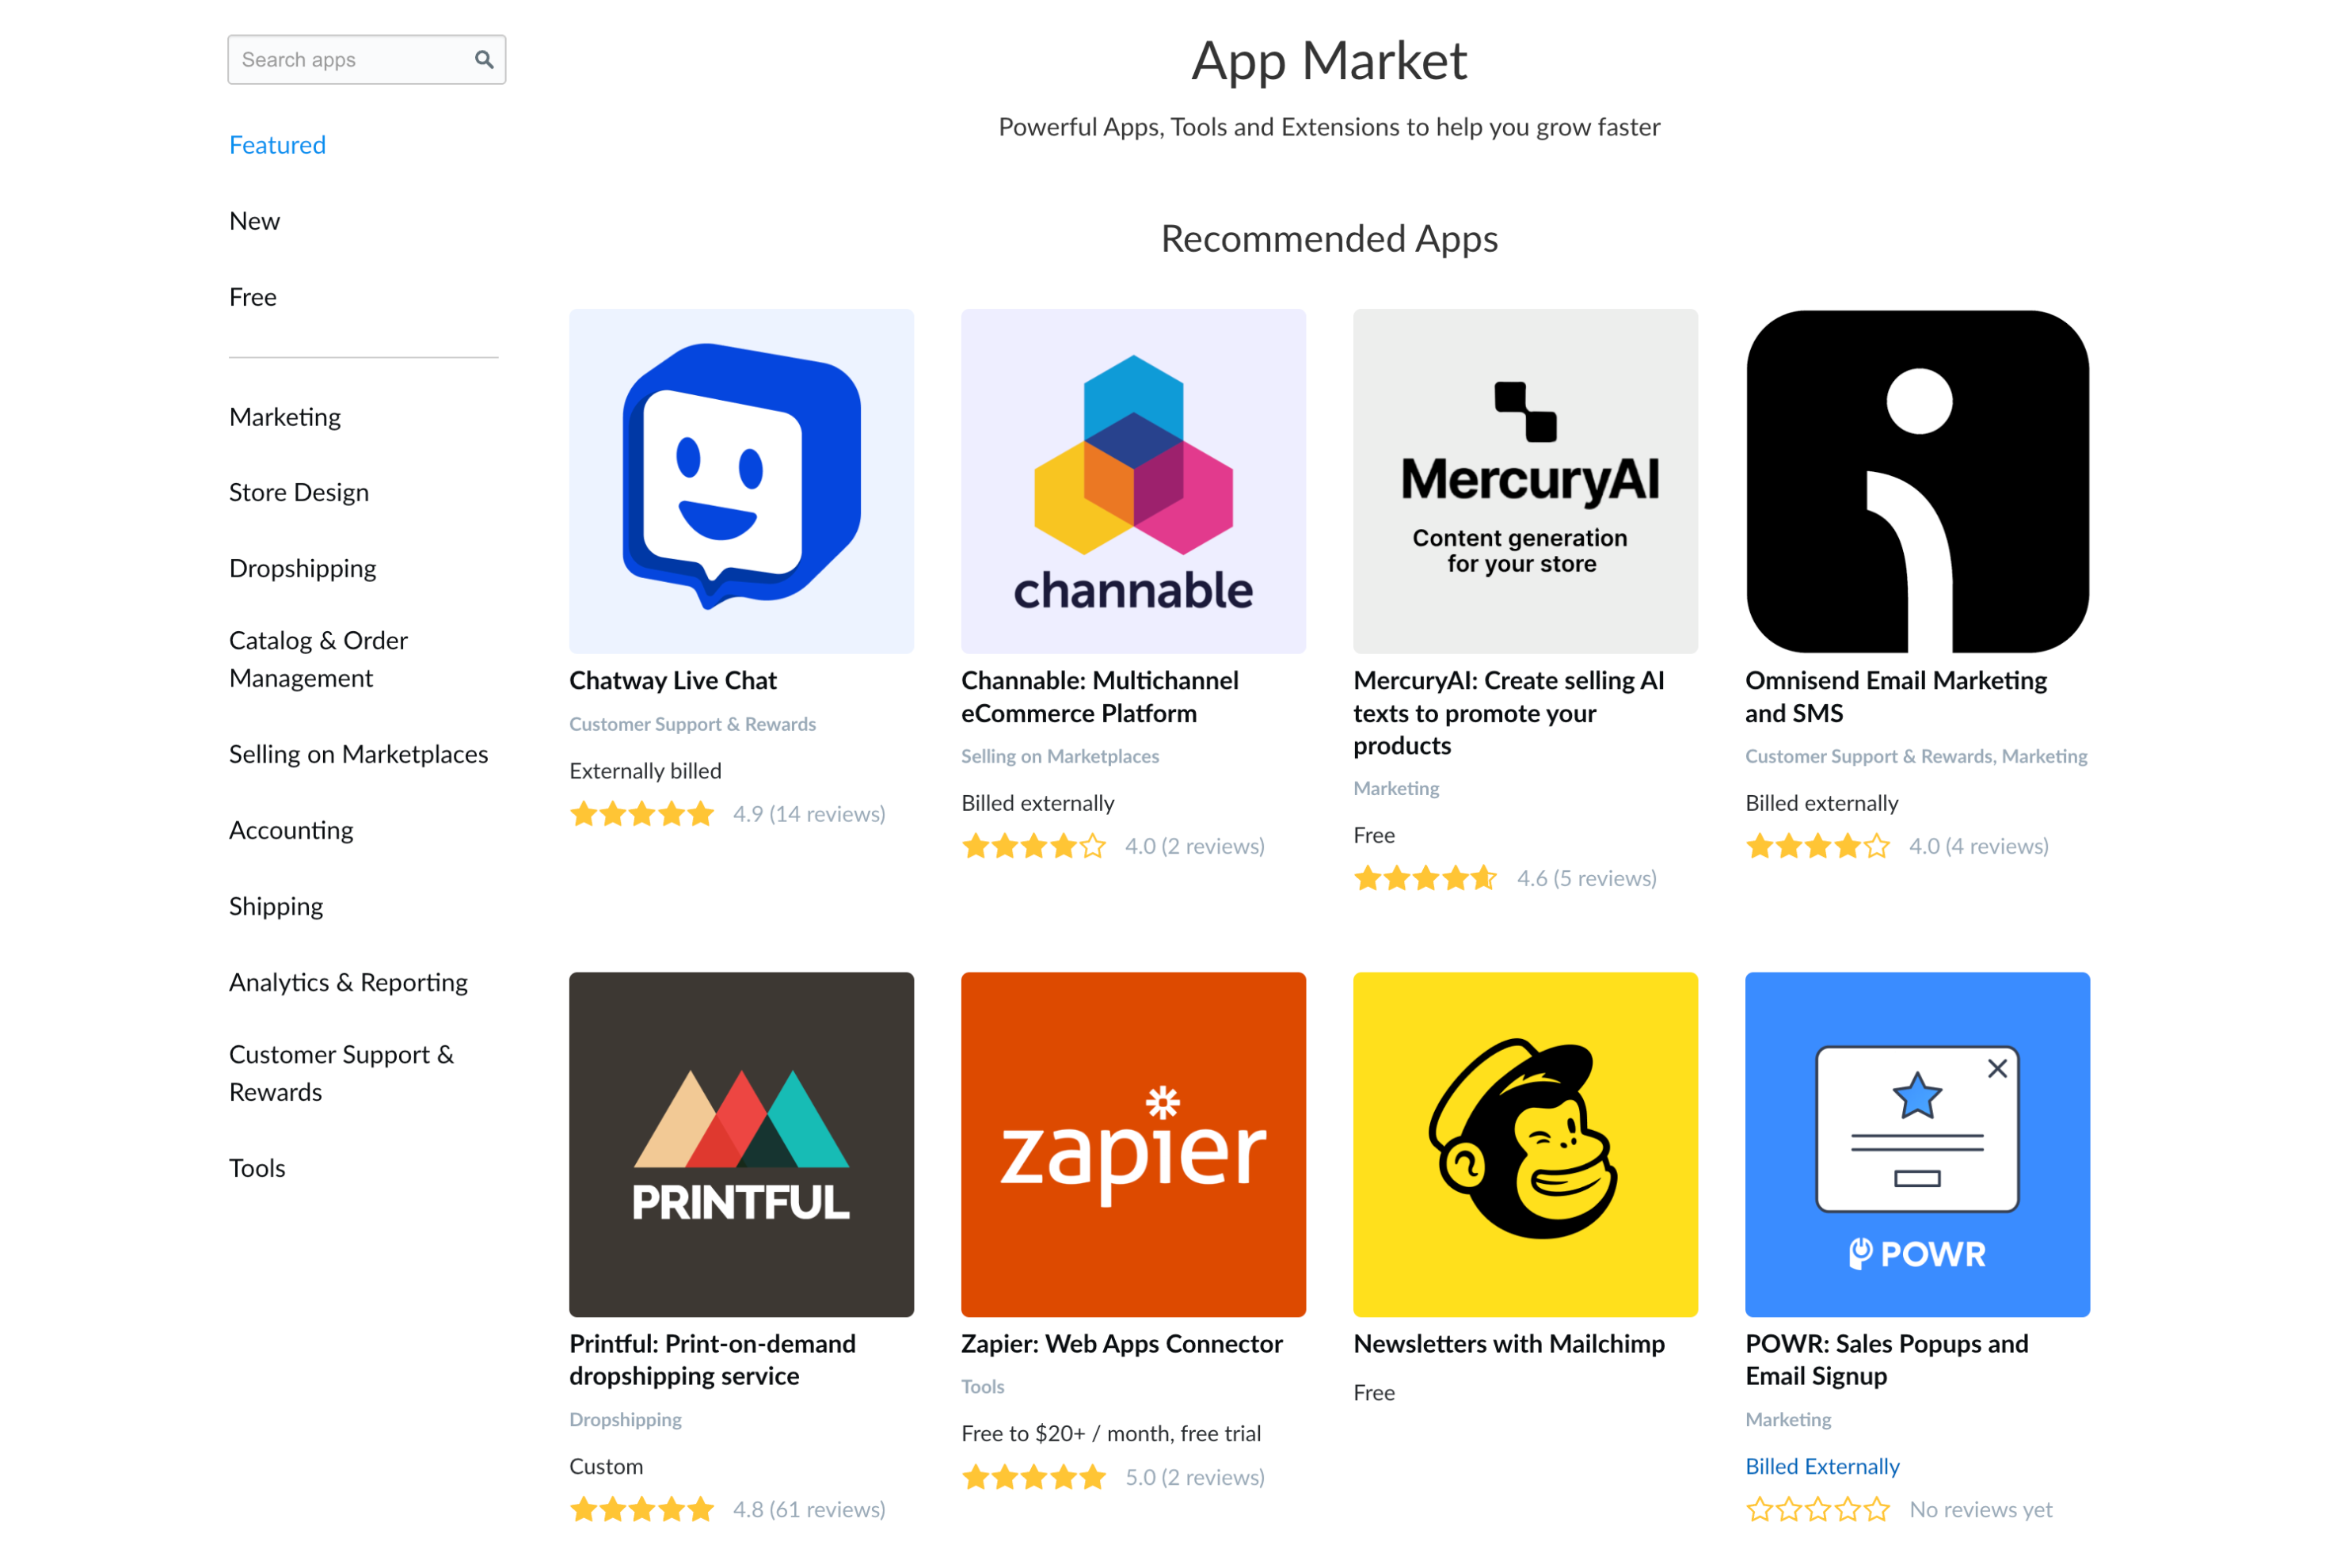Click the Zapier: Web Apps Connector title
The image size is (2333, 1568).
coord(1121,1343)
